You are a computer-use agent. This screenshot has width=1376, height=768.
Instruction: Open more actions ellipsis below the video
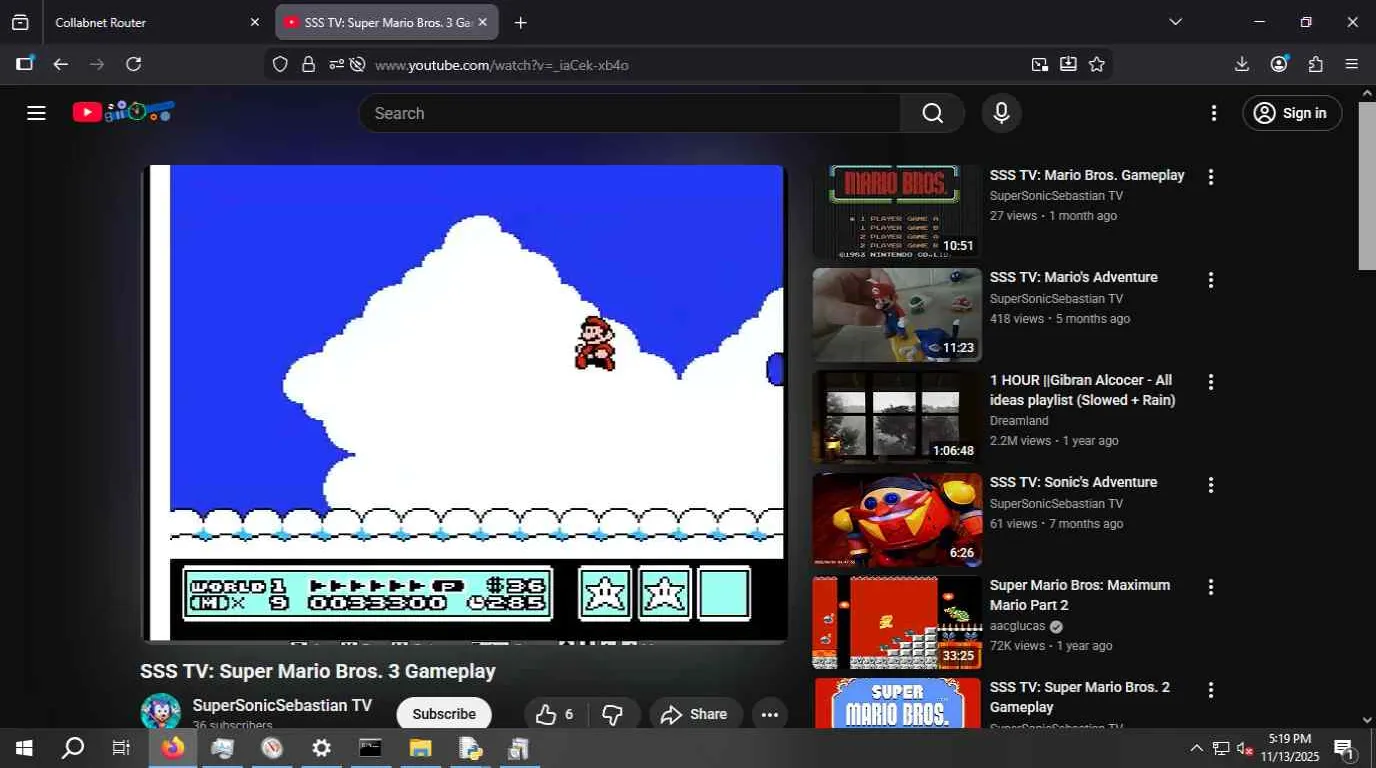point(770,714)
